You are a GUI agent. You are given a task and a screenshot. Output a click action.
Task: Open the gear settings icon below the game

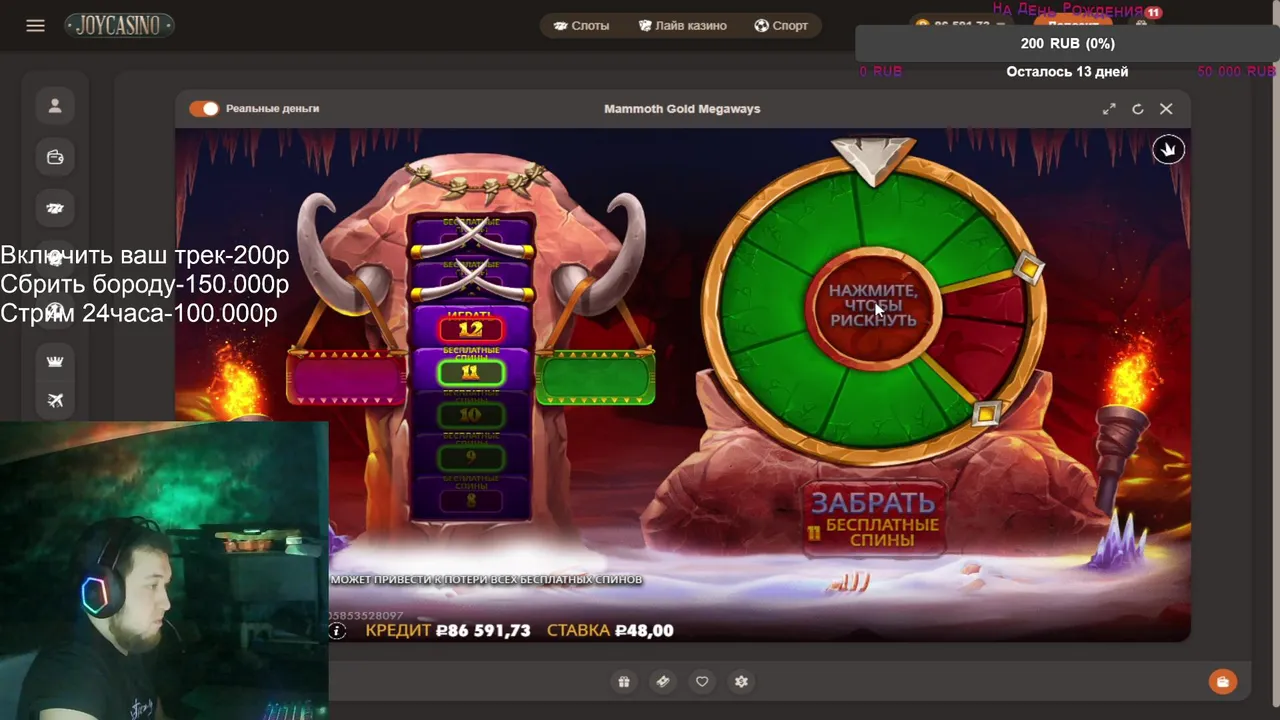(741, 682)
